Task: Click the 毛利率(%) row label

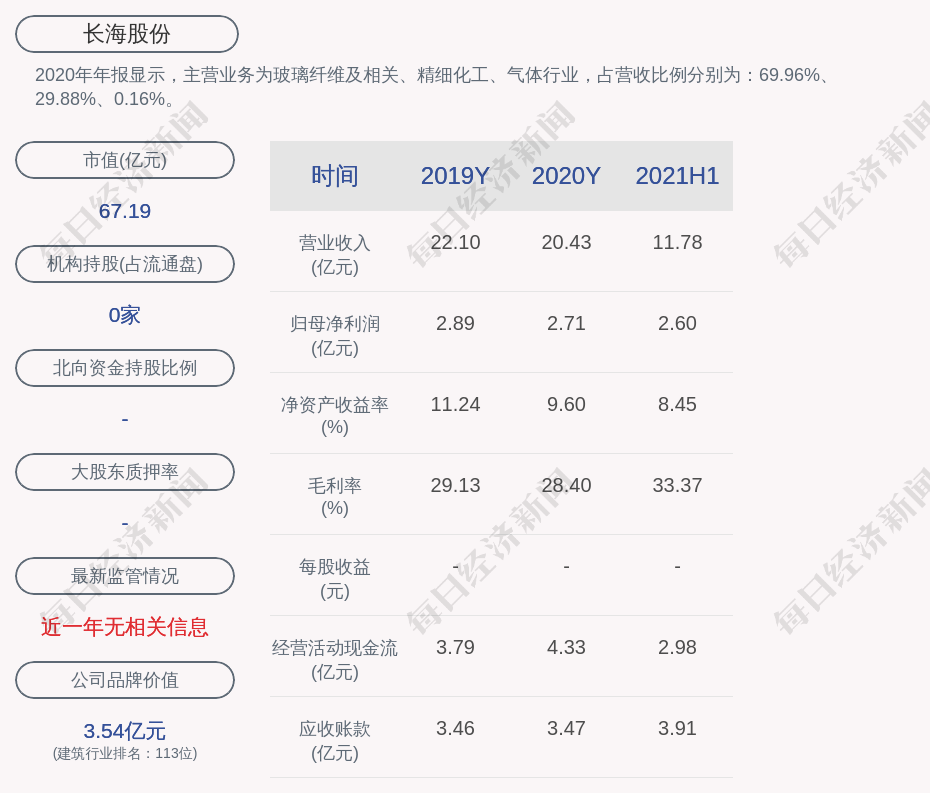Action: (335, 497)
